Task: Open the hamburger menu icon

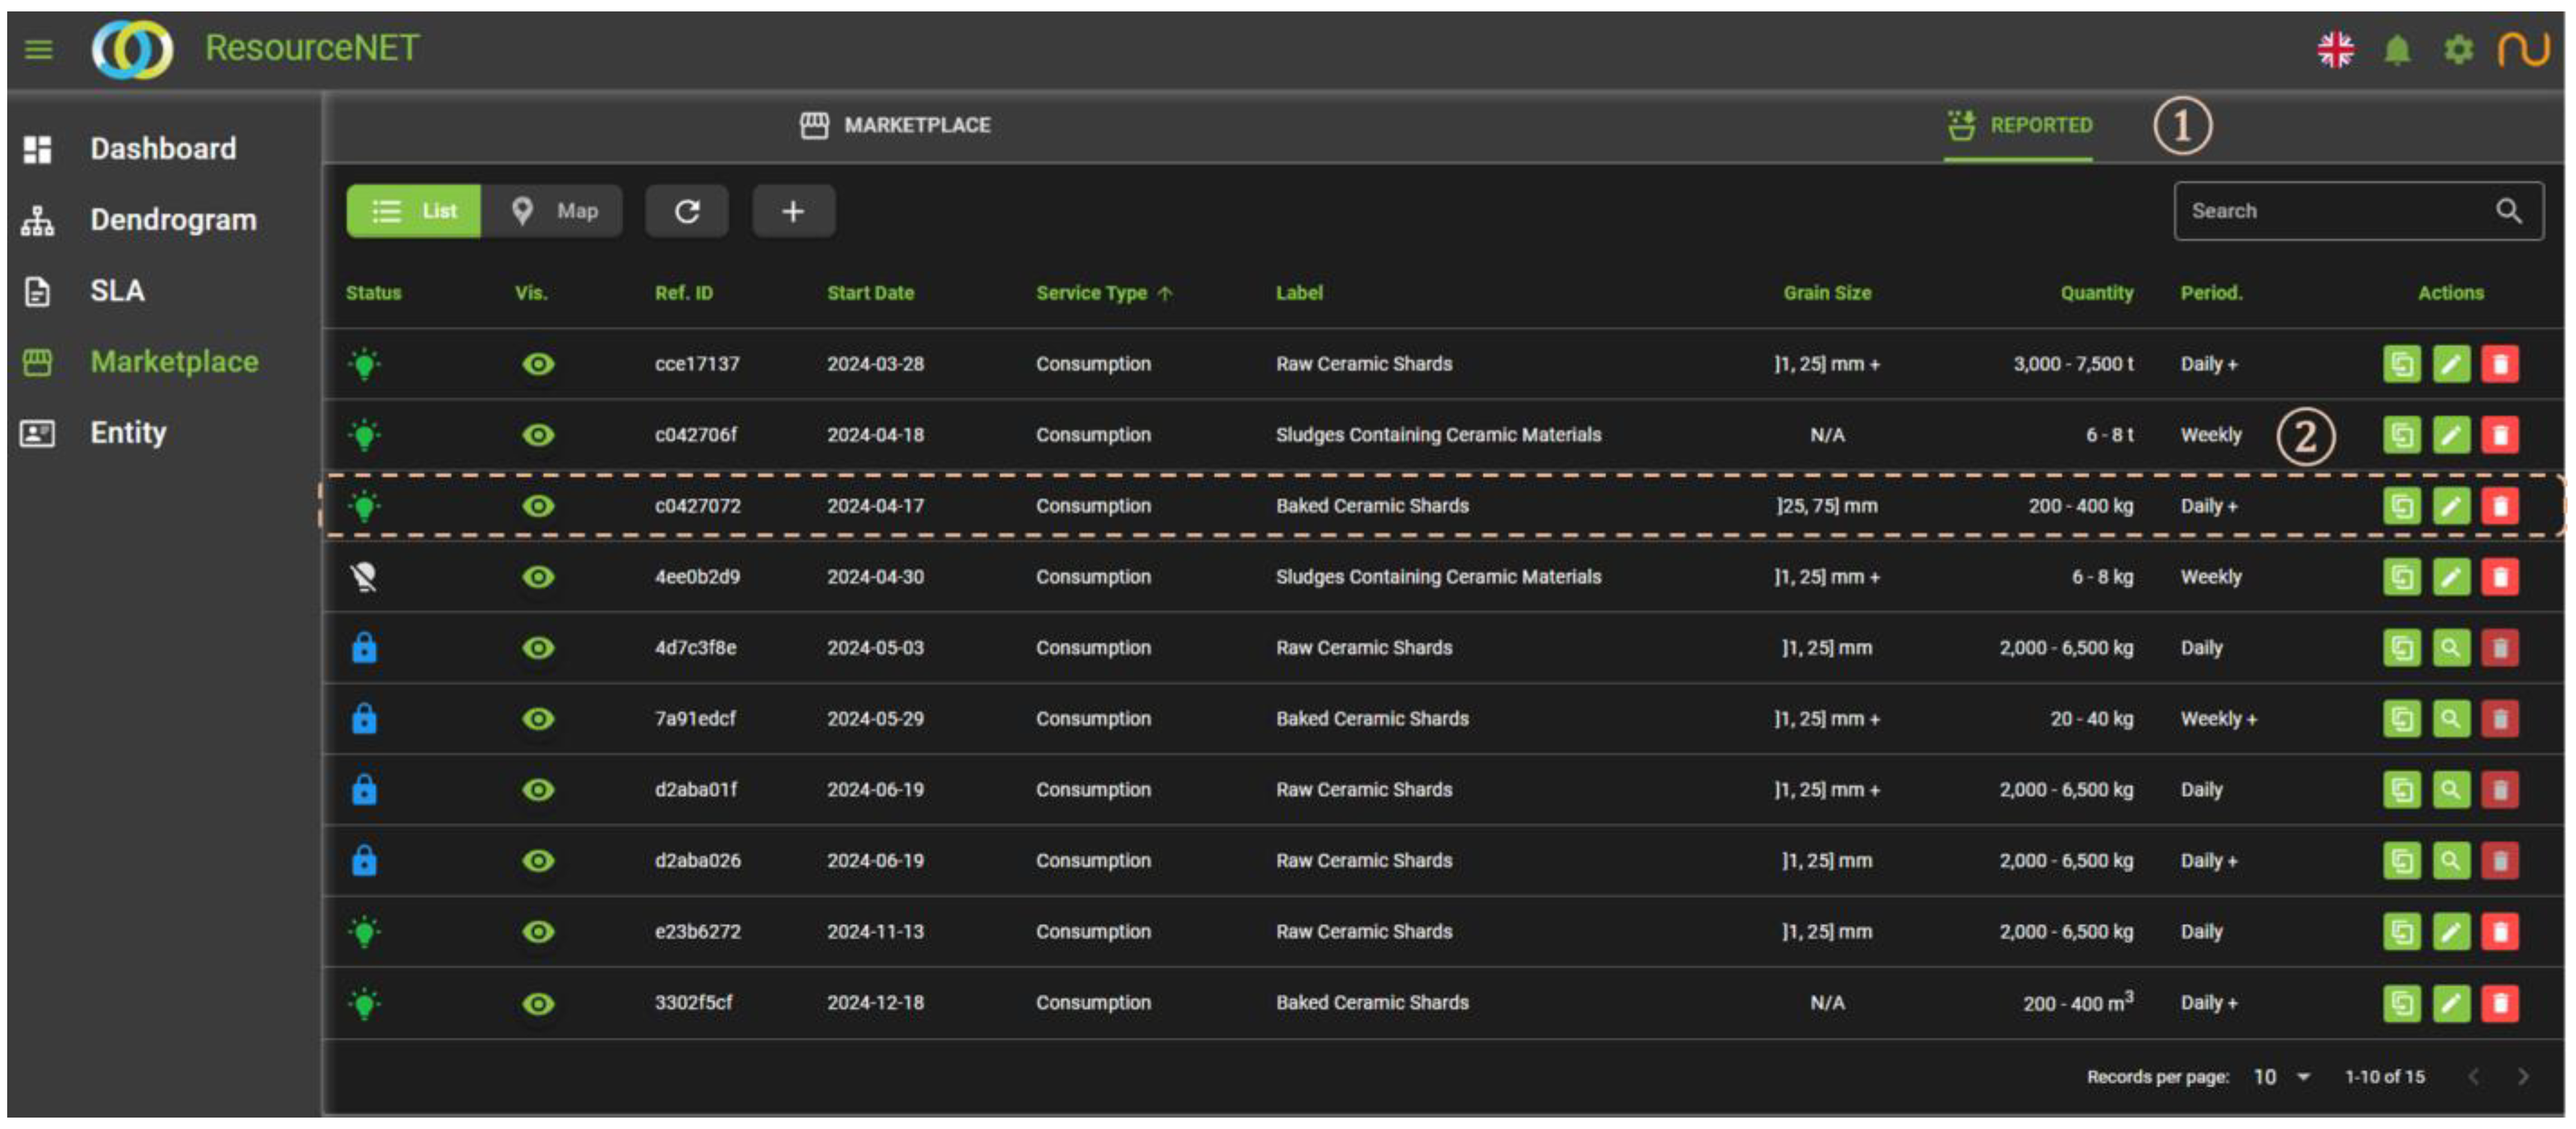Action: point(38,48)
